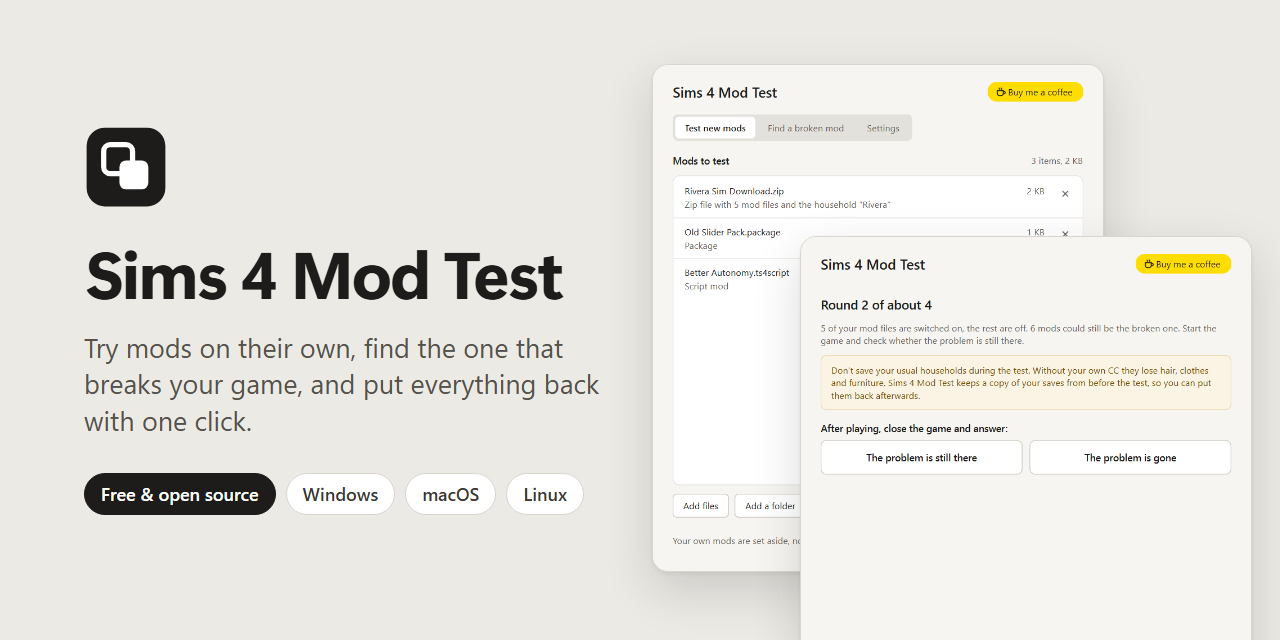Open the Test new mods tab
This screenshot has height=640, width=1280.
click(x=715, y=128)
